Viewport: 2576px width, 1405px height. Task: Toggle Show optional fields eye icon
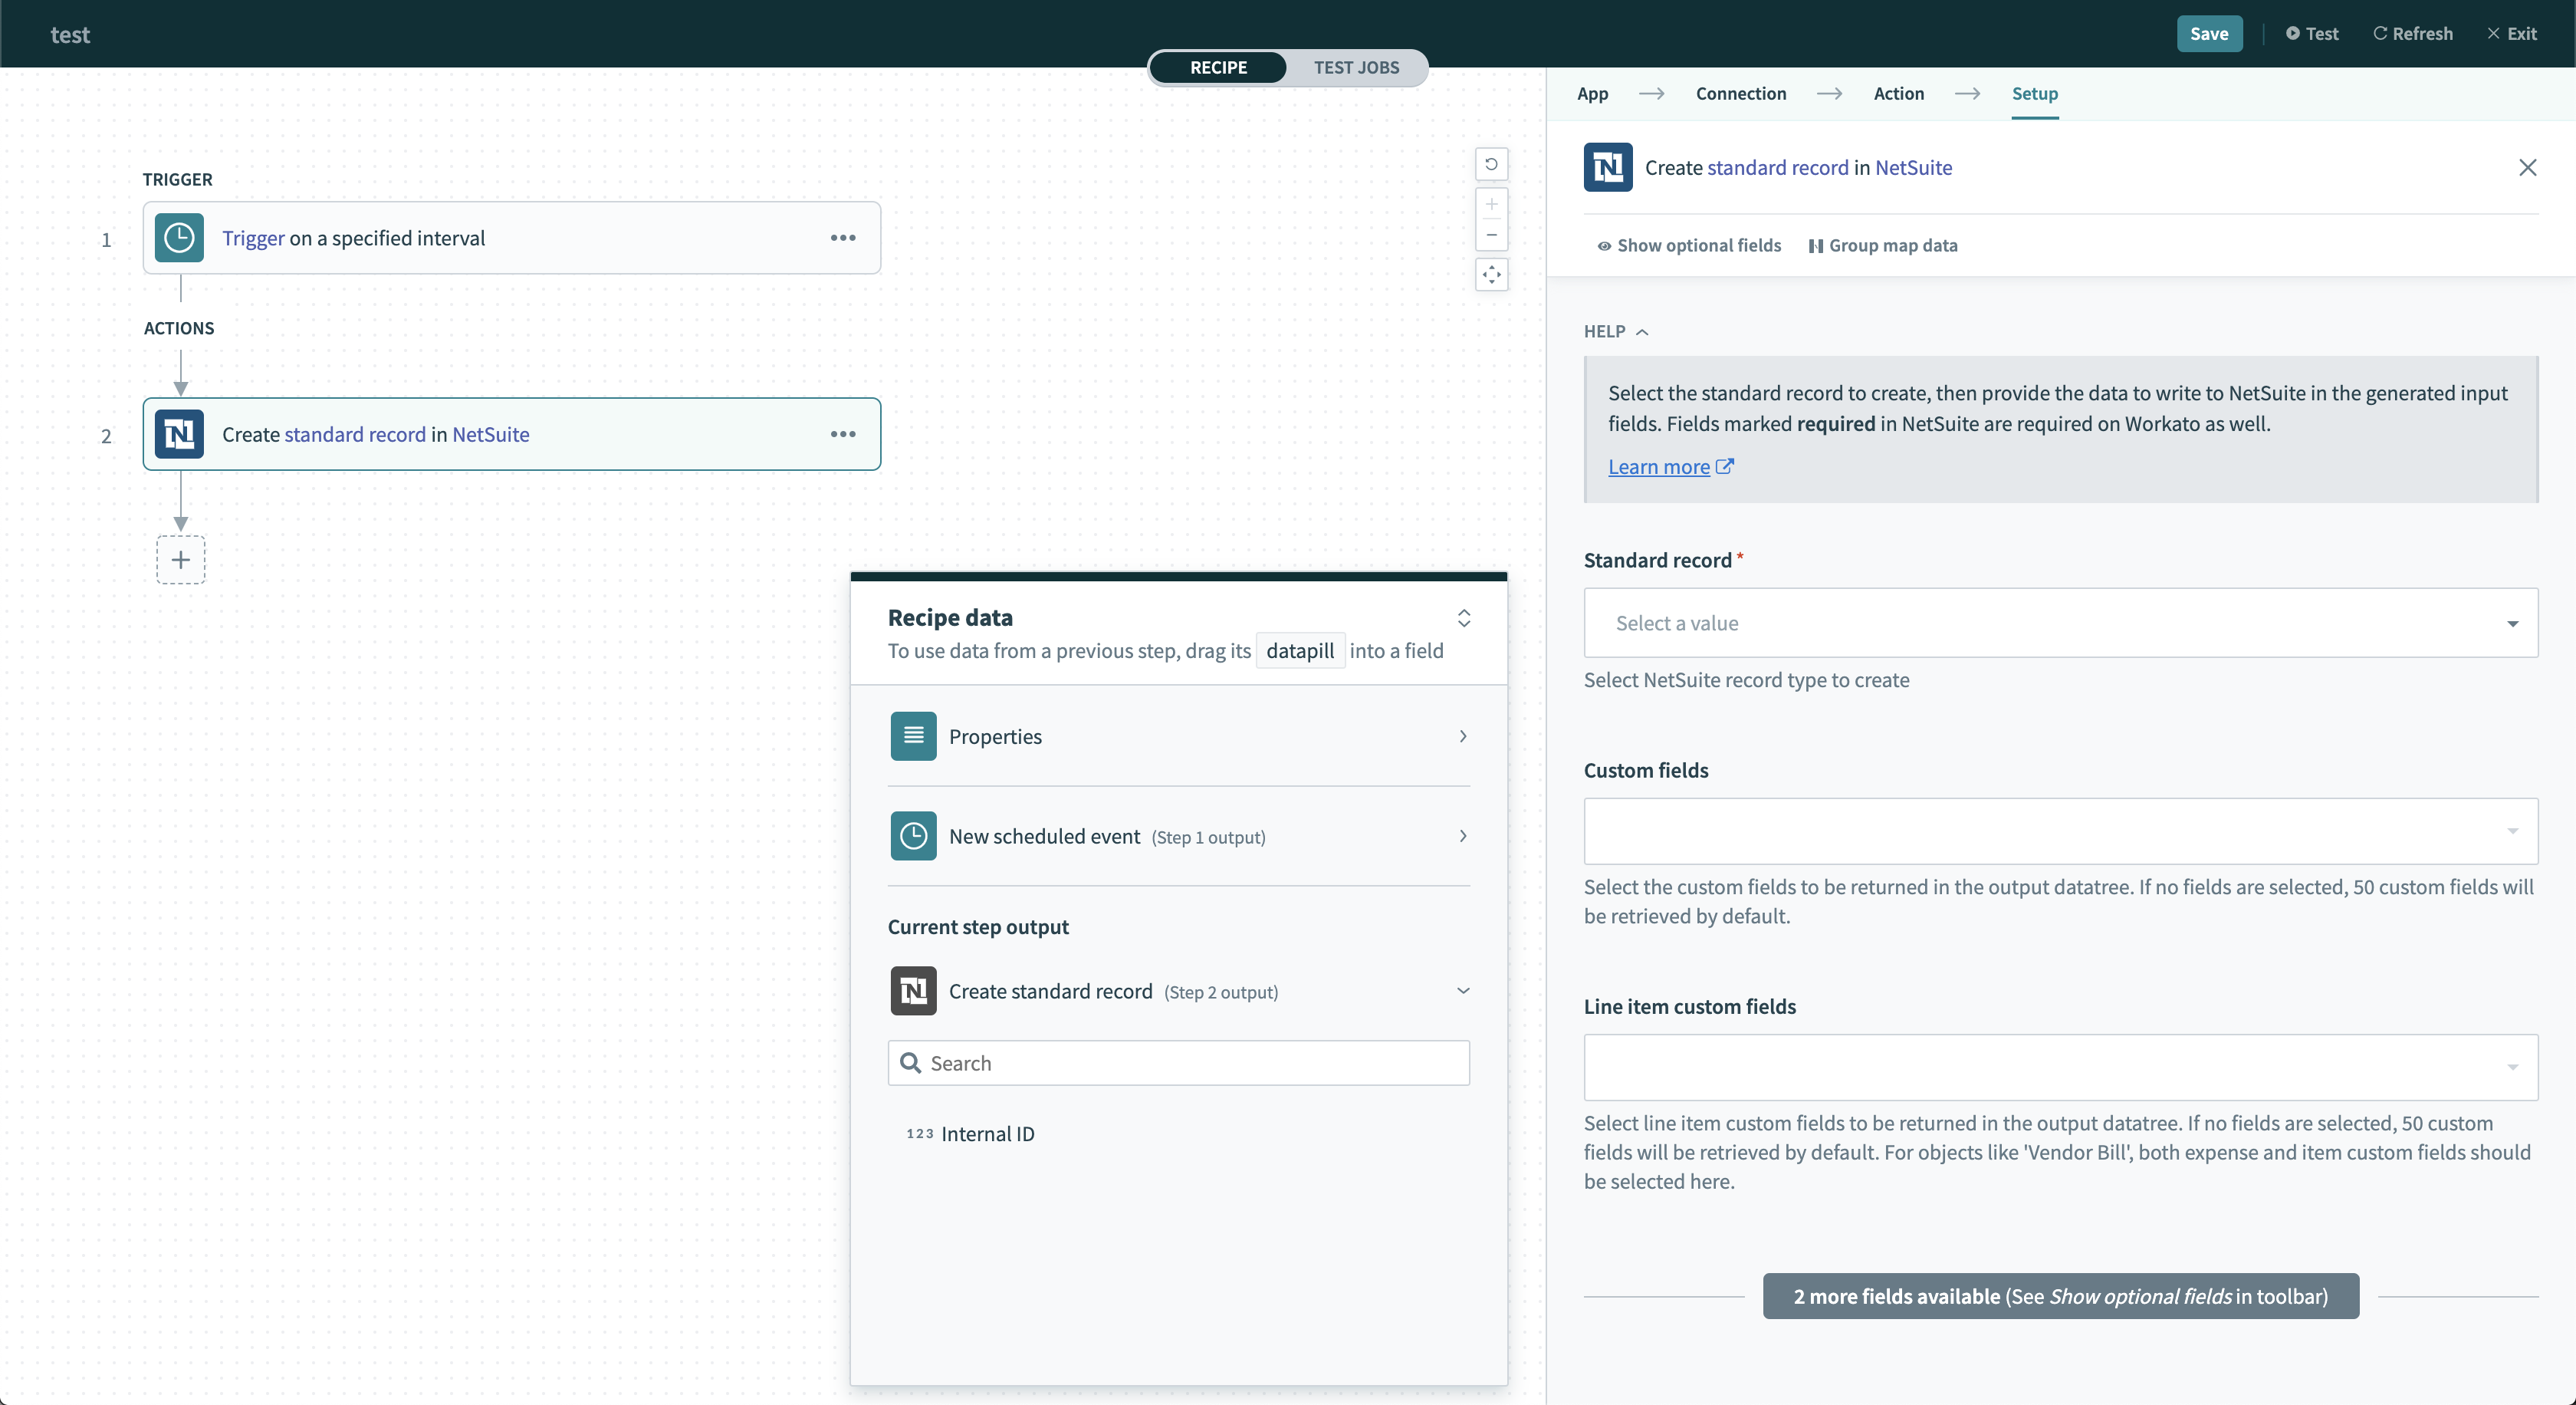1604,245
